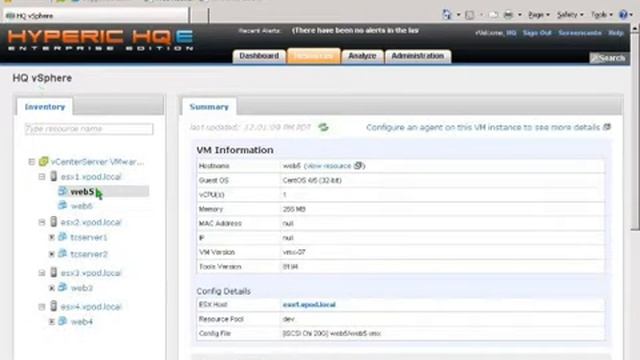
Task: Refresh the last updated summary
Action: pos(323,127)
